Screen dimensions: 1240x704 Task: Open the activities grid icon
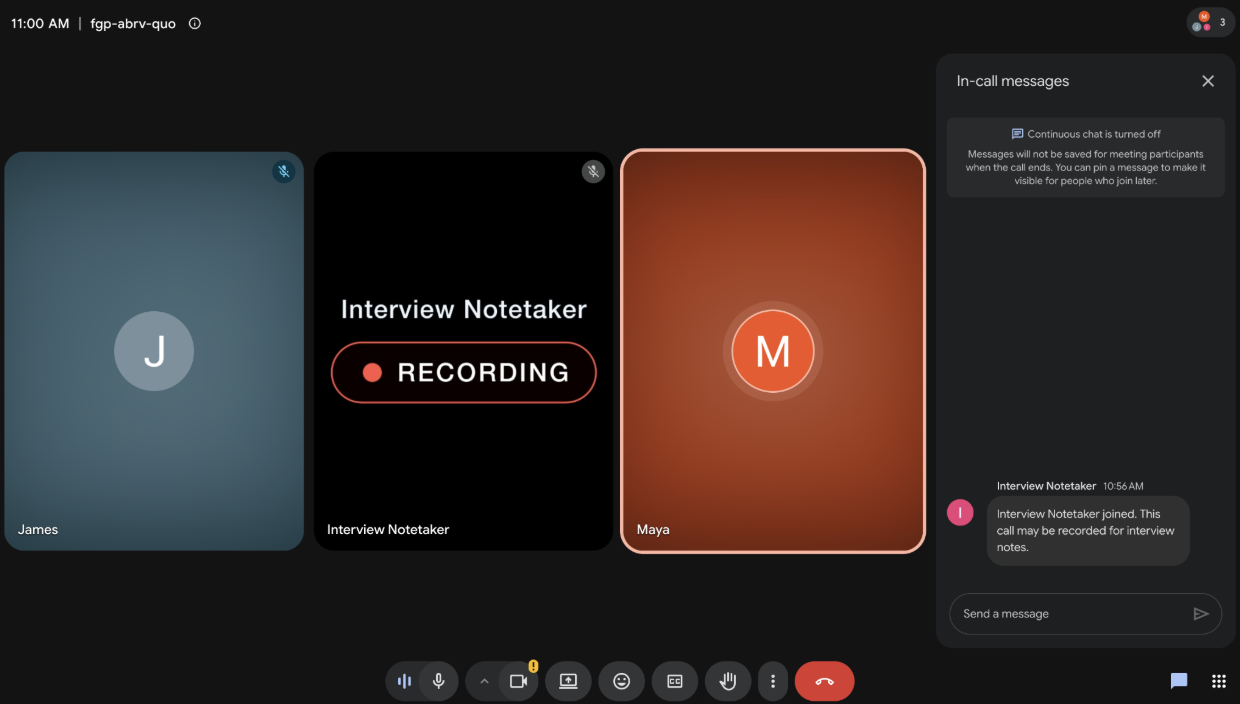pyautogui.click(x=1218, y=681)
